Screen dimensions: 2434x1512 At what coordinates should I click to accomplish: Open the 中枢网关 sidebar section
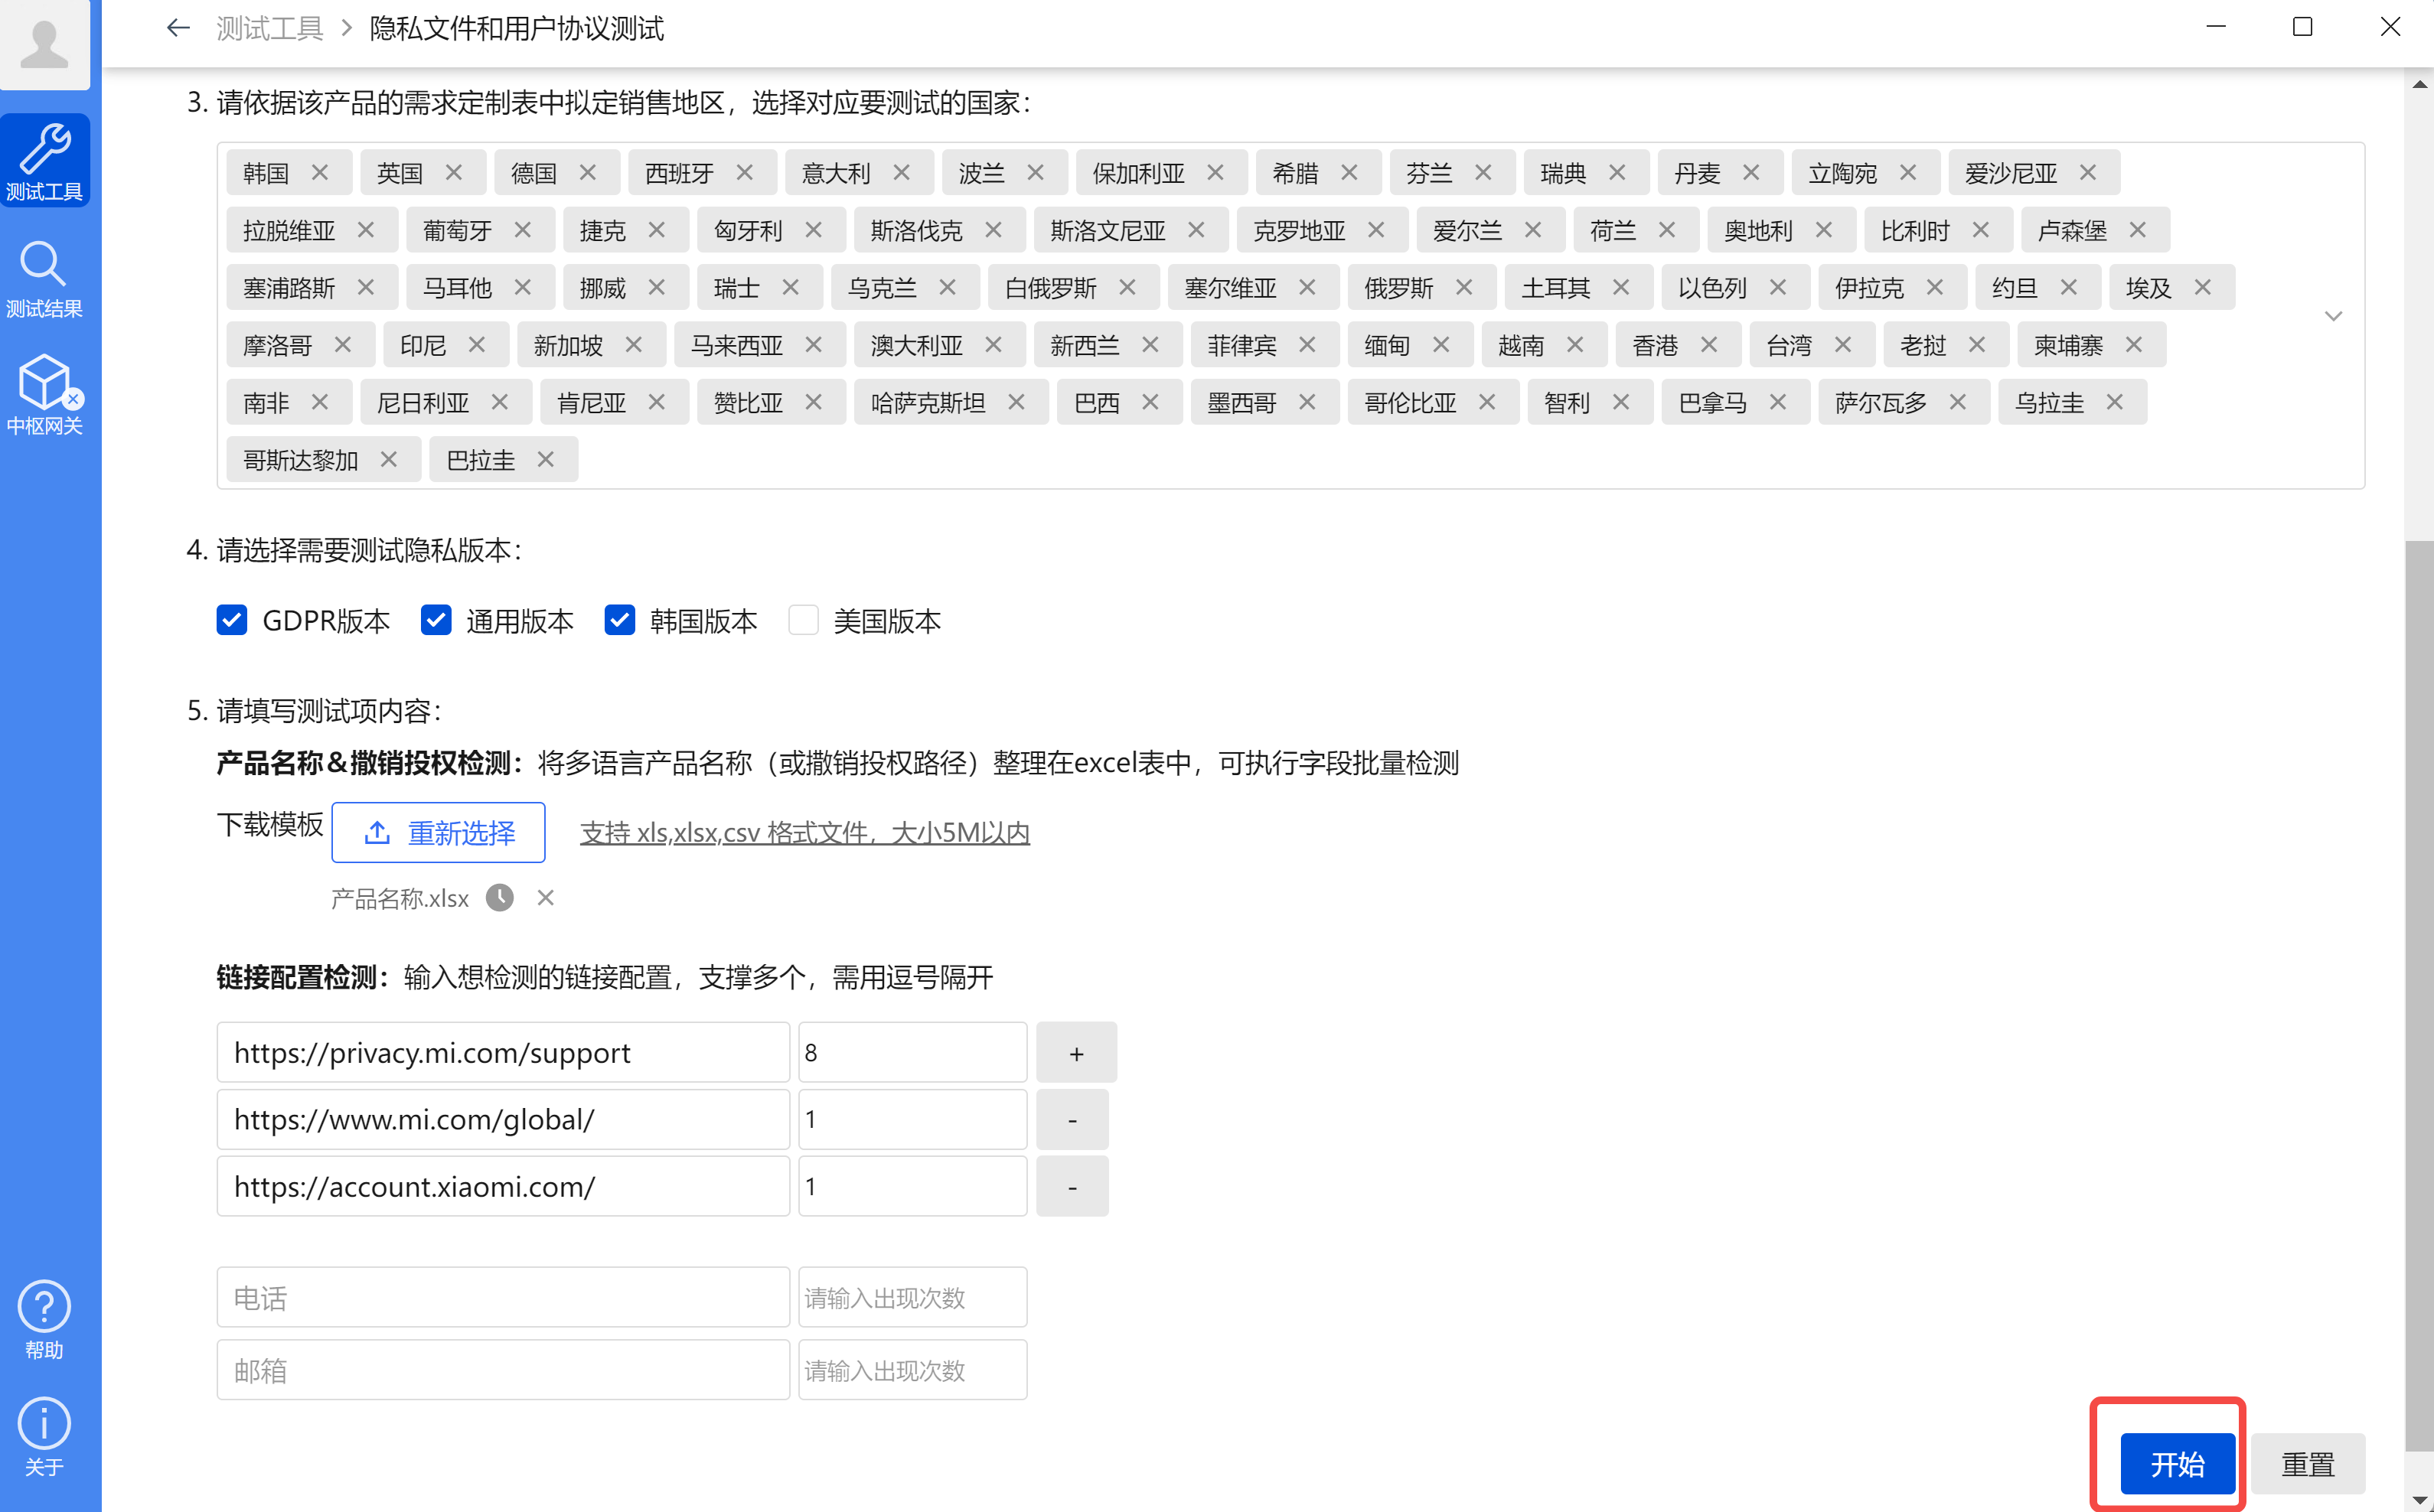click(45, 396)
